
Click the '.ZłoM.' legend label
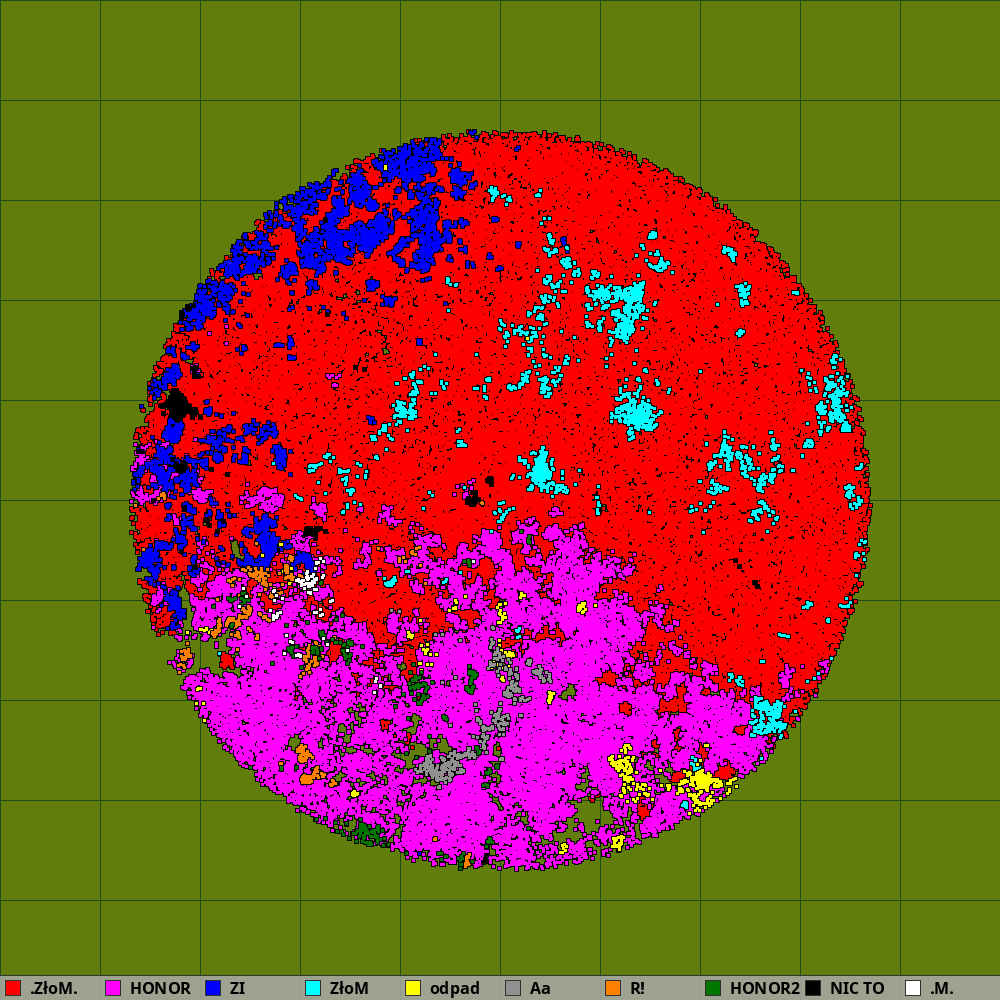click(54, 989)
